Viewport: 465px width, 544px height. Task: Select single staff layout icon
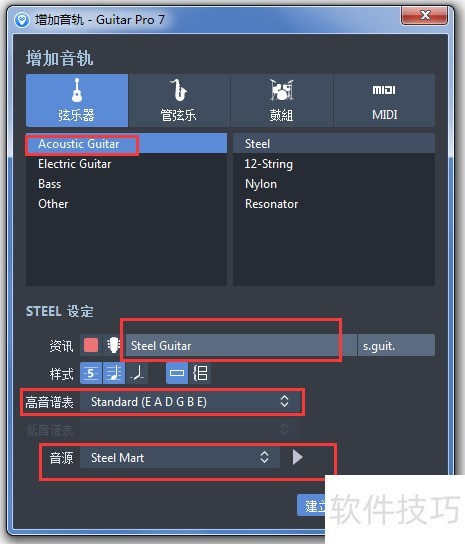[x=177, y=373]
